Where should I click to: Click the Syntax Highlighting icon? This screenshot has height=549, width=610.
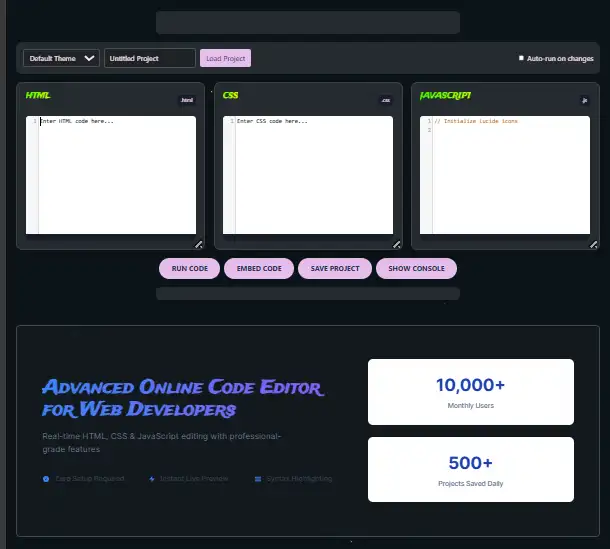[x=258, y=479]
